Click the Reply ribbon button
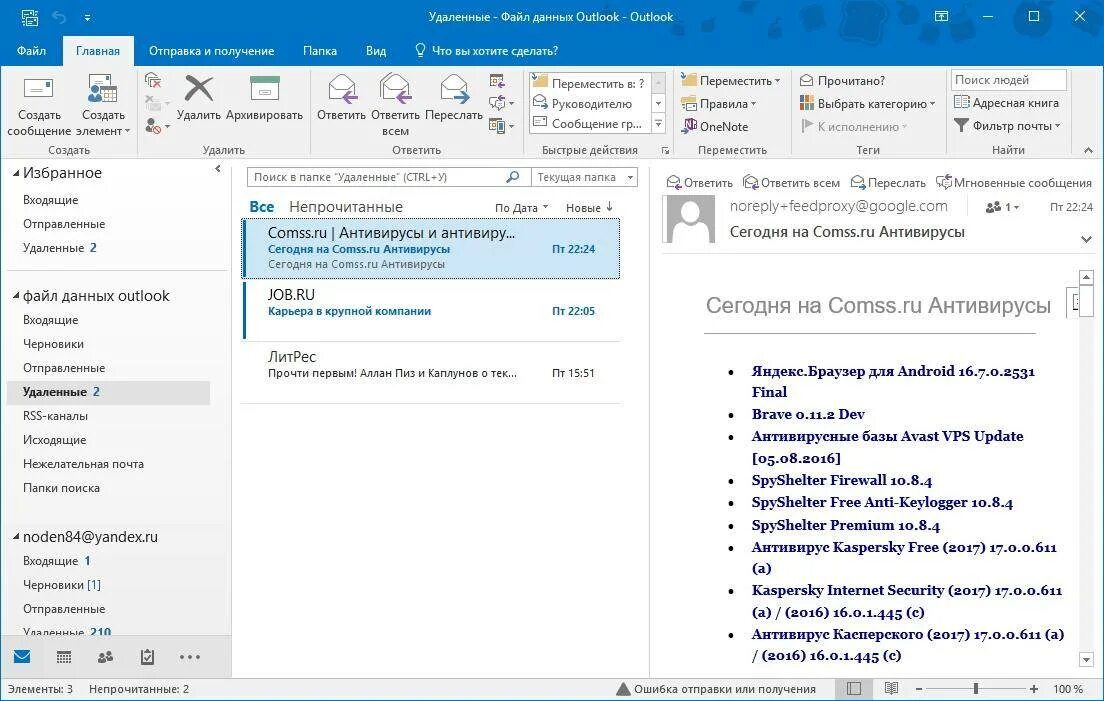This screenshot has width=1104, height=701. point(341,97)
